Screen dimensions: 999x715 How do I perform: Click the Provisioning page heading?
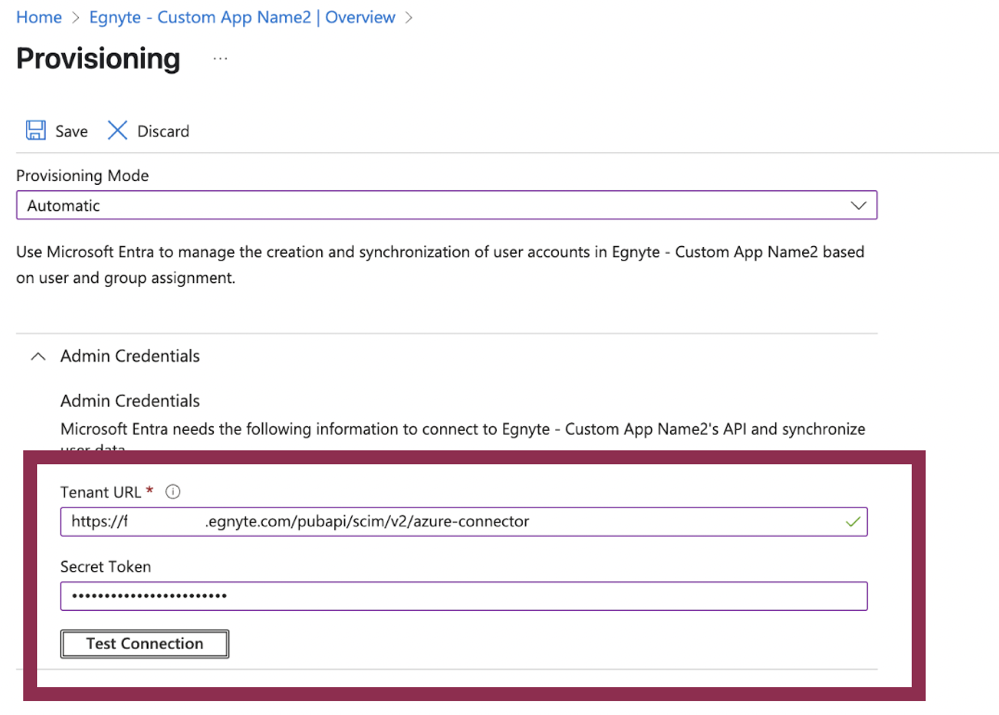(97, 60)
